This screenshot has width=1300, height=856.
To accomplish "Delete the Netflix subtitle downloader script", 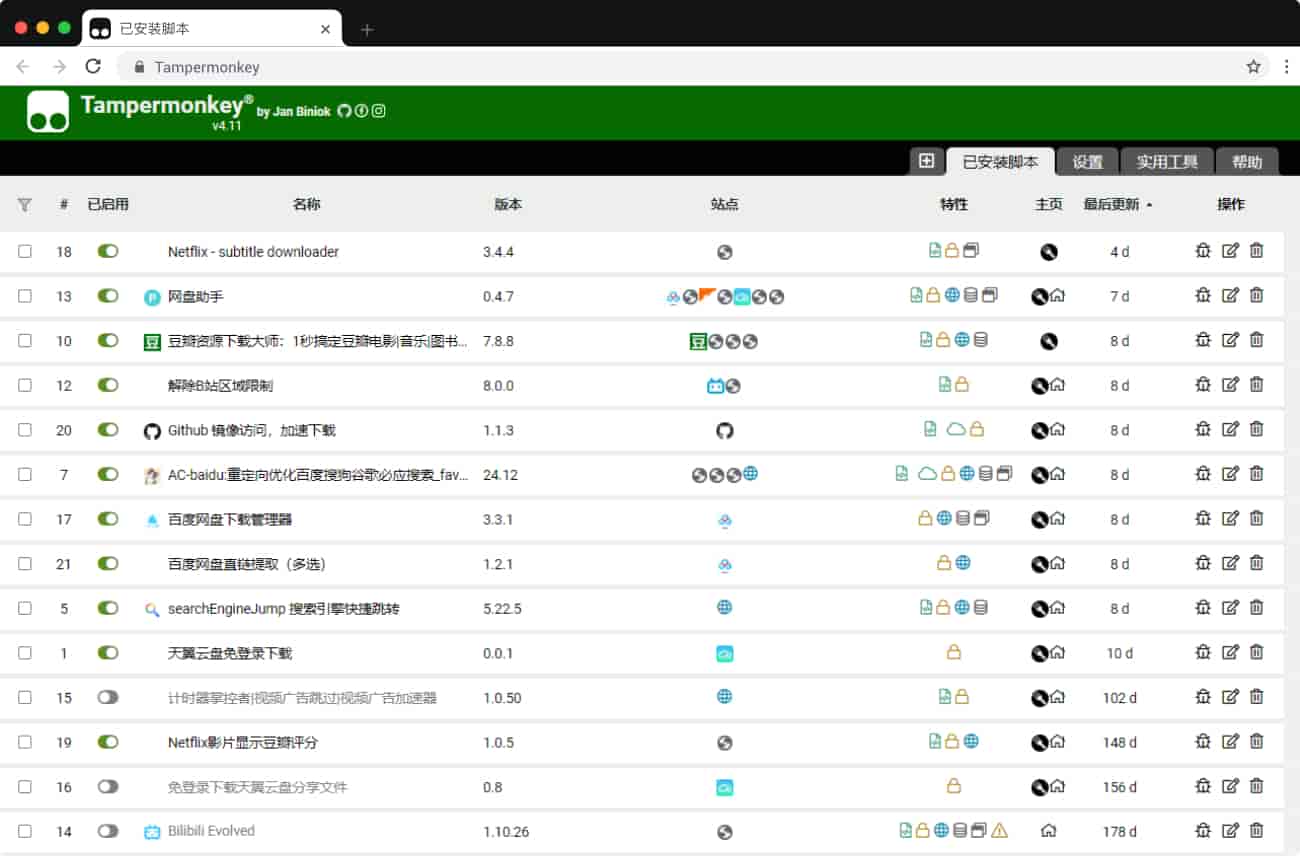I will pos(1257,251).
